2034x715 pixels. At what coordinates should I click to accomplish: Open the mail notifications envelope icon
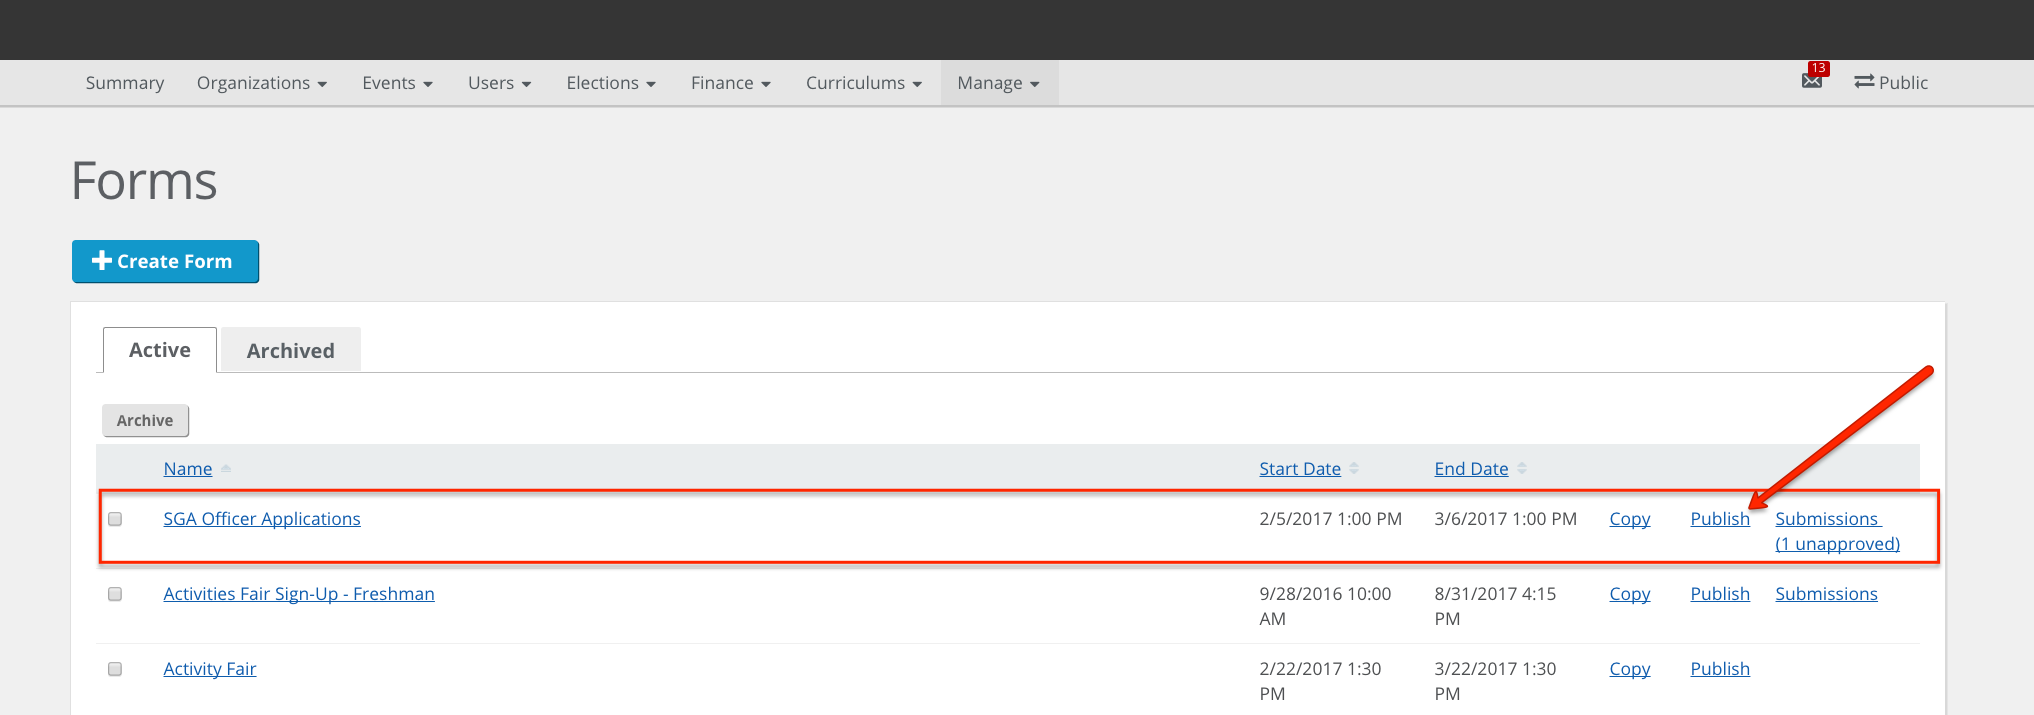1812,80
